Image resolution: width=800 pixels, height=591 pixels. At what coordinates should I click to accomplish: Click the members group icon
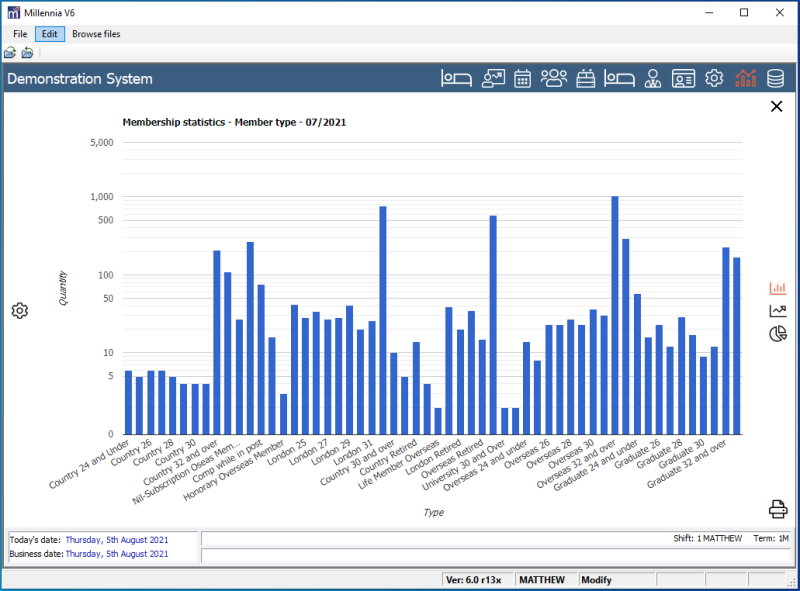point(554,78)
